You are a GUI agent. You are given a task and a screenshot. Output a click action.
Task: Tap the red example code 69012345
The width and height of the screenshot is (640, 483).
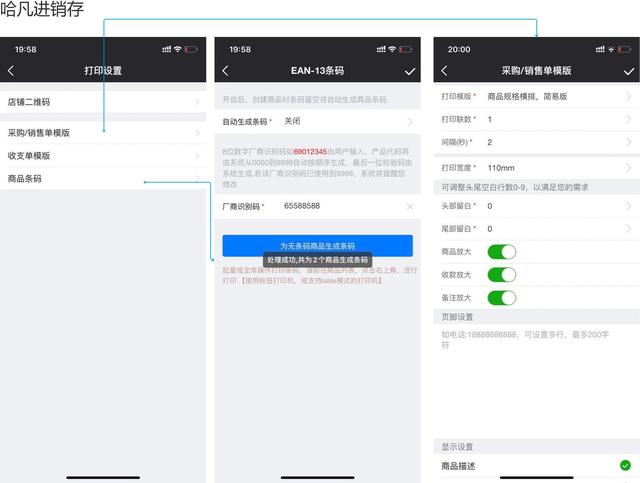point(310,151)
